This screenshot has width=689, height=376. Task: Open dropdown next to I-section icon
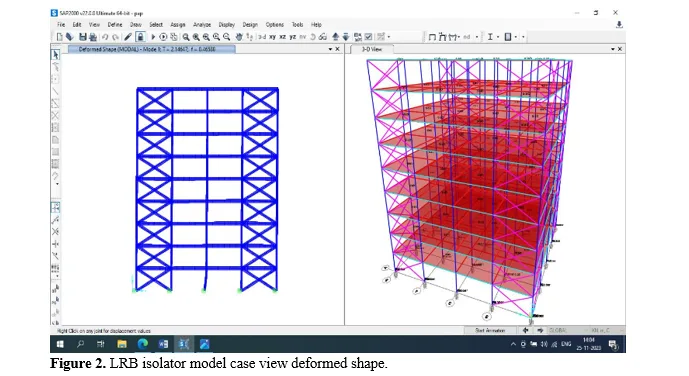498,37
